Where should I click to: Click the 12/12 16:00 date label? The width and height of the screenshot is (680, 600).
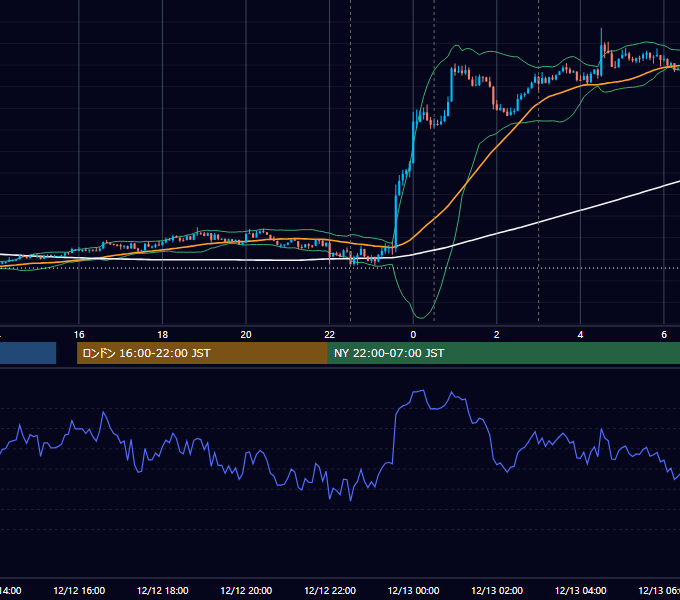coord(79,590)
